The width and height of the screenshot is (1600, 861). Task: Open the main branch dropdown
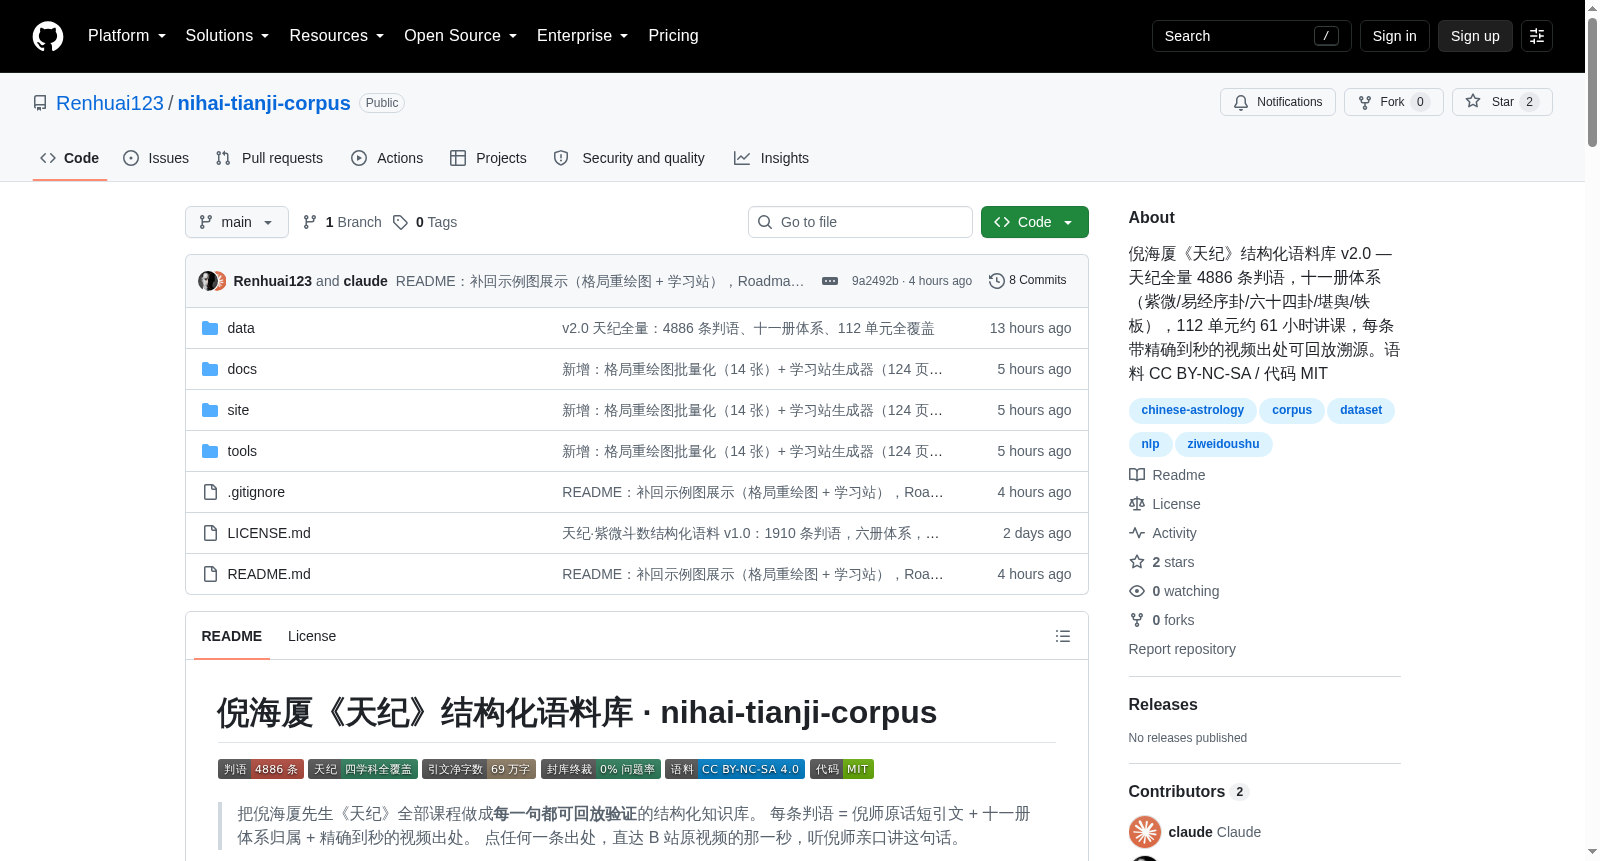click(x=237, y=222)
